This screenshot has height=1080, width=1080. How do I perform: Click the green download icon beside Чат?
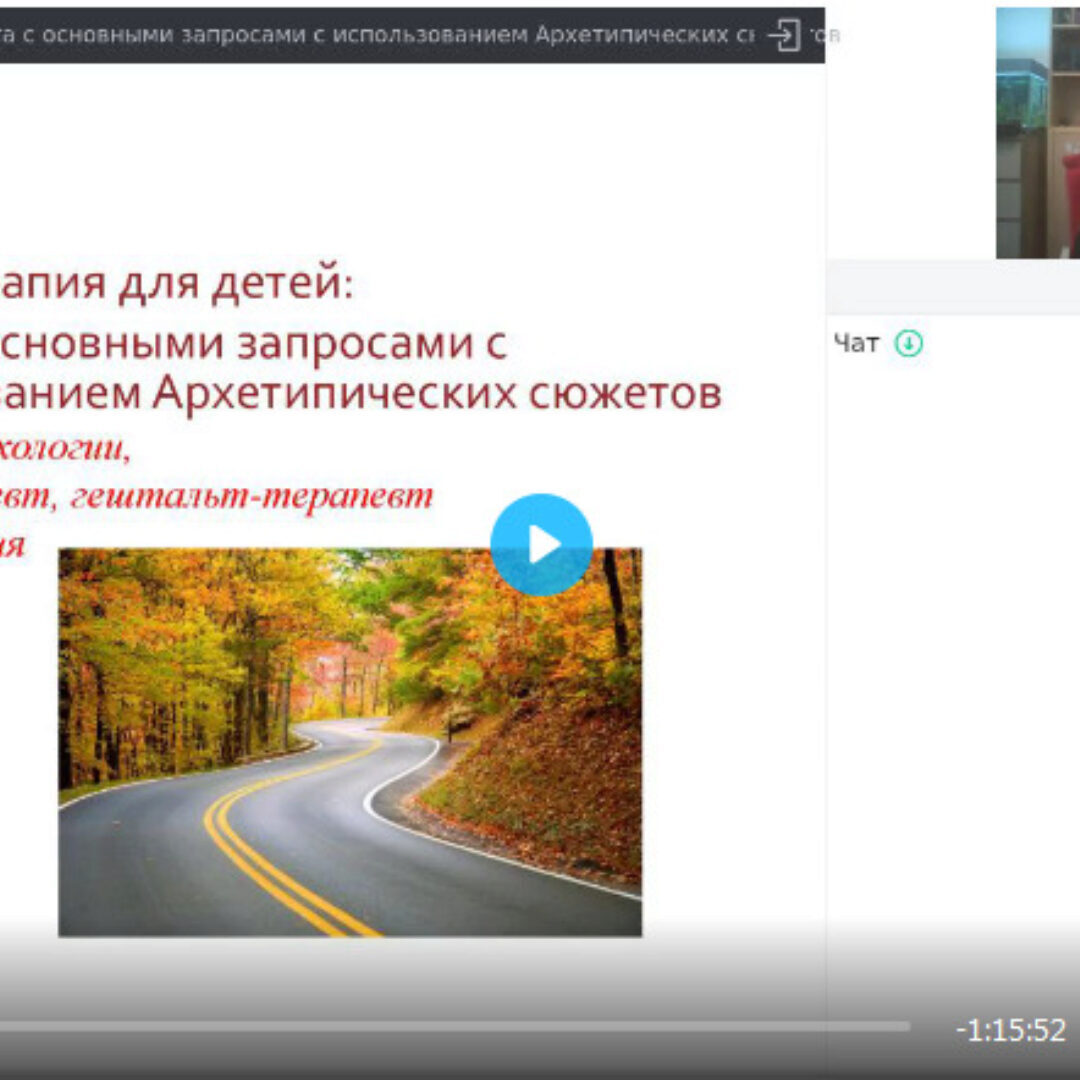click(x=908, y=344)
